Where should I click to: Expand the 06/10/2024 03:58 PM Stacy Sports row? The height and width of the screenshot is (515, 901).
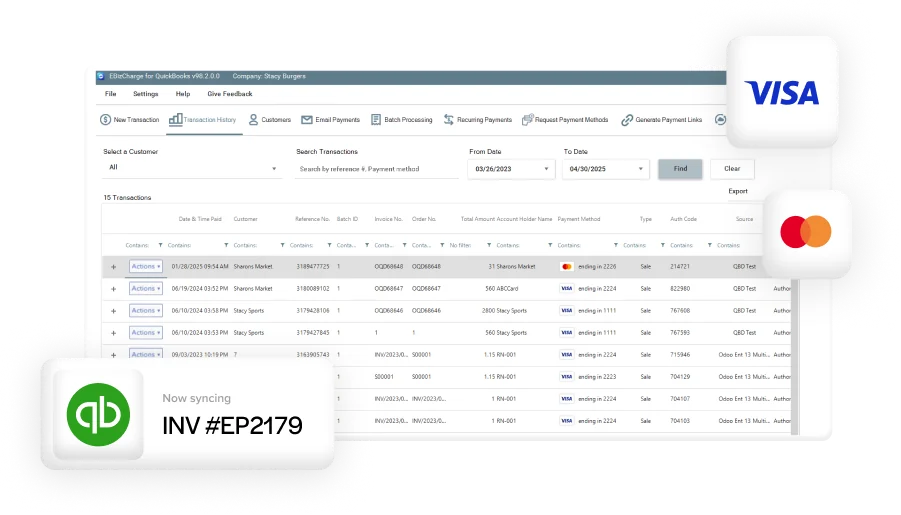coord(113,311)
